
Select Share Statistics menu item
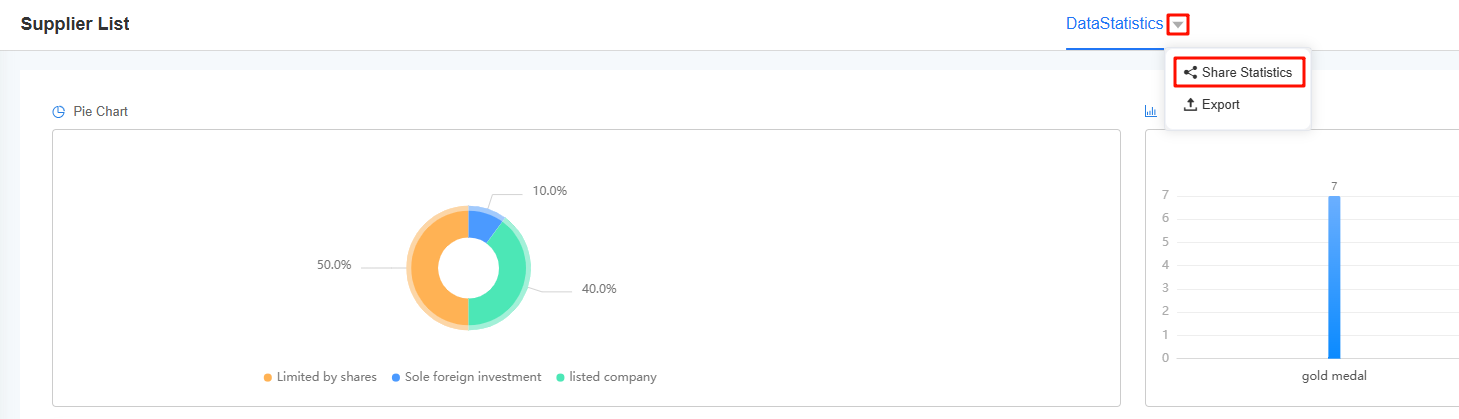coord(1246,73)
